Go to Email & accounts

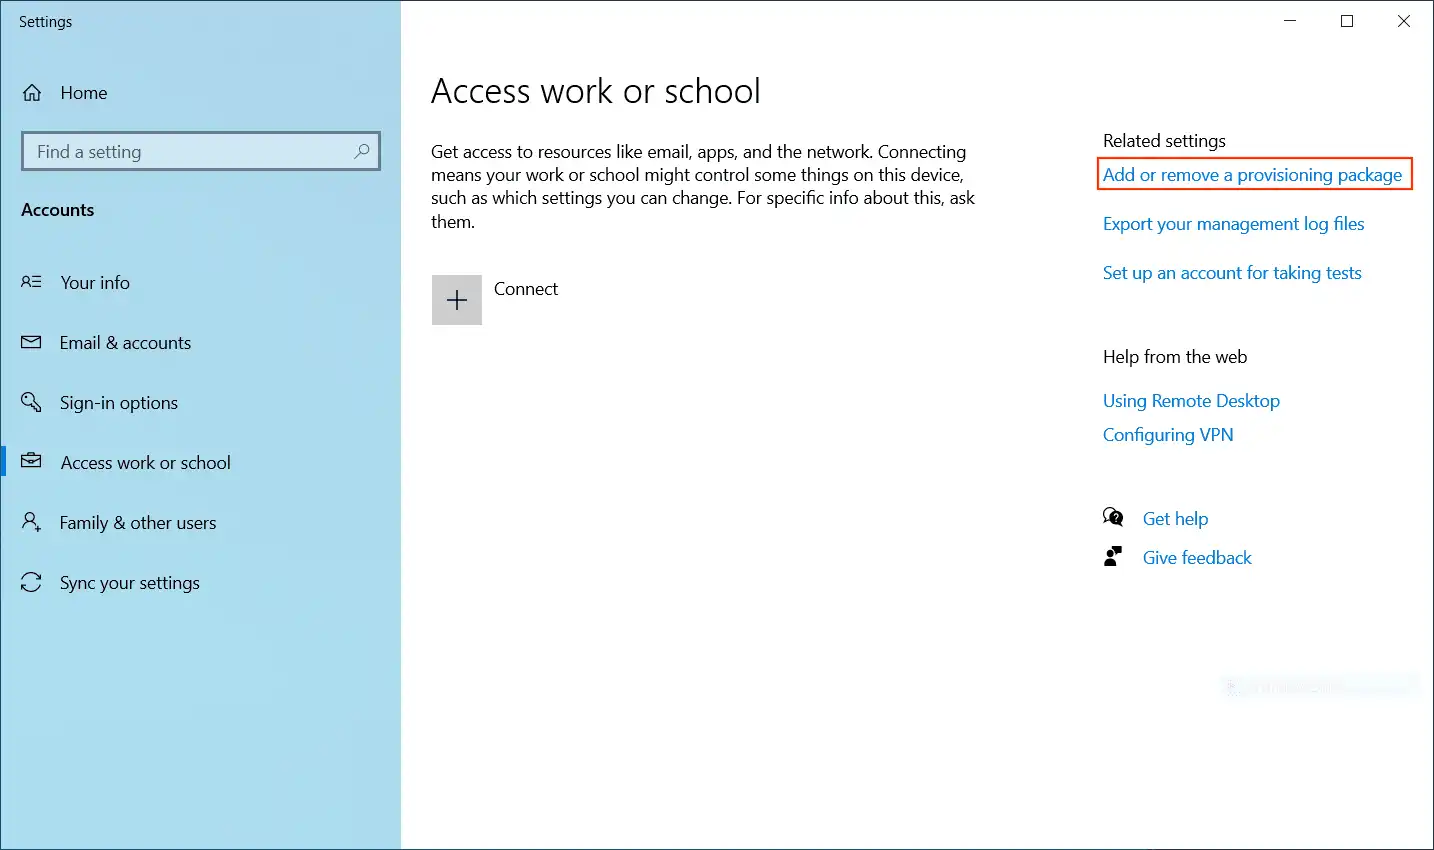(x=125, y=343)
